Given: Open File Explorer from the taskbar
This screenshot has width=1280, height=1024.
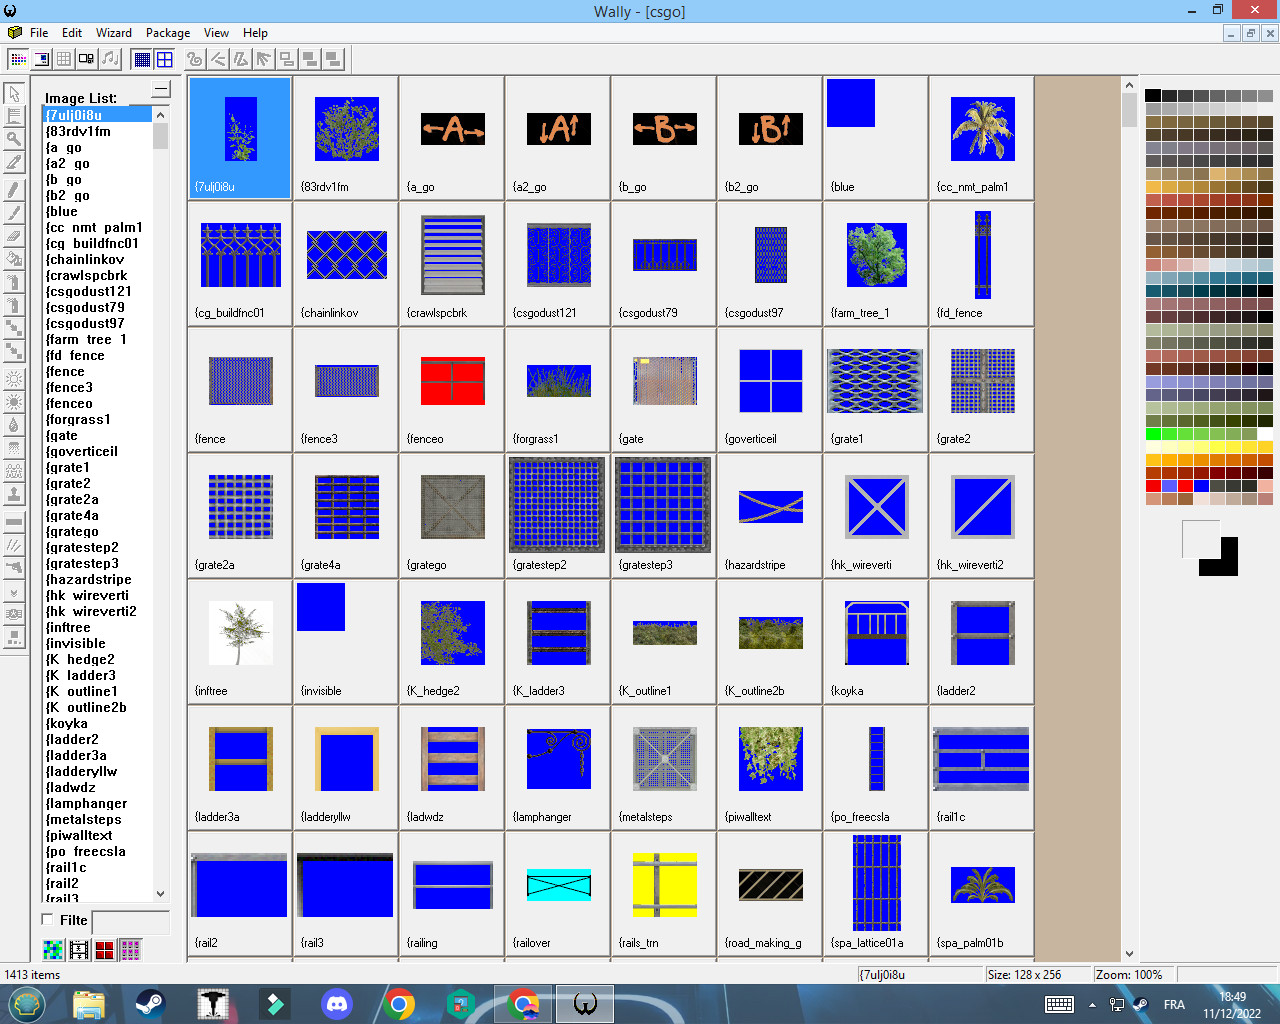Looking at the screenshot, I should pos(89,1003).
